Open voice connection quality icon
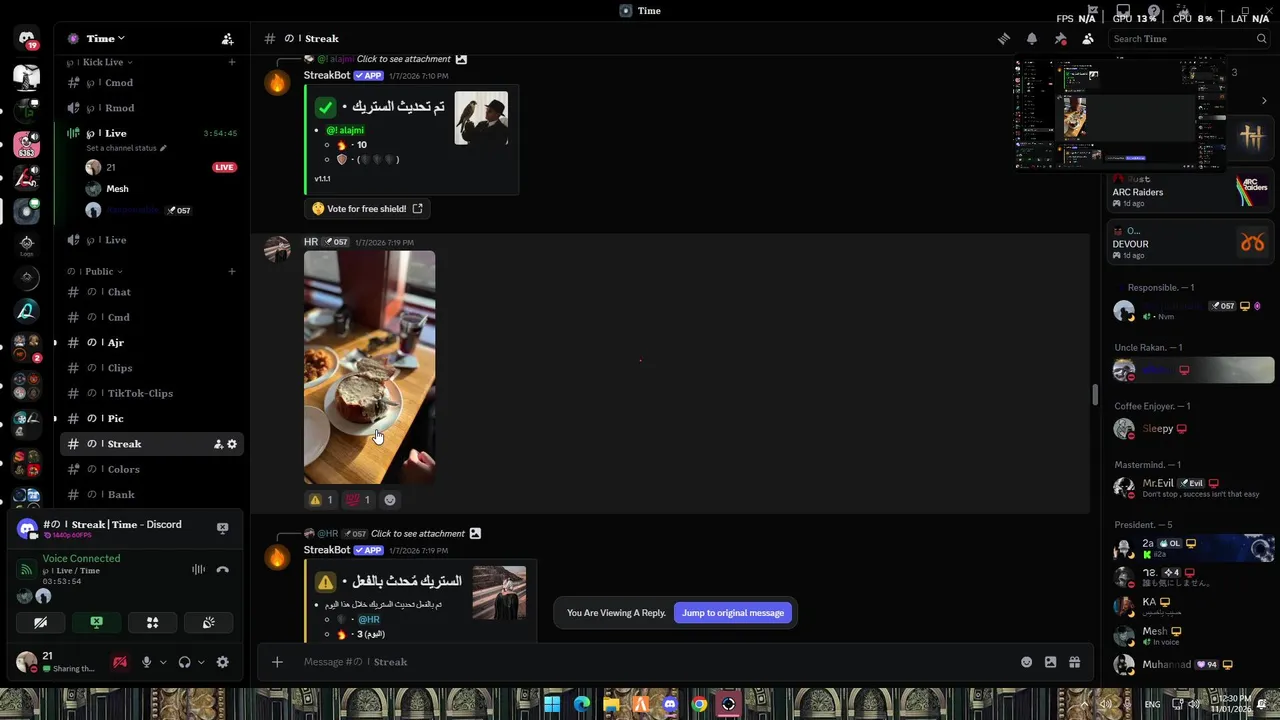 coord(27,569)
